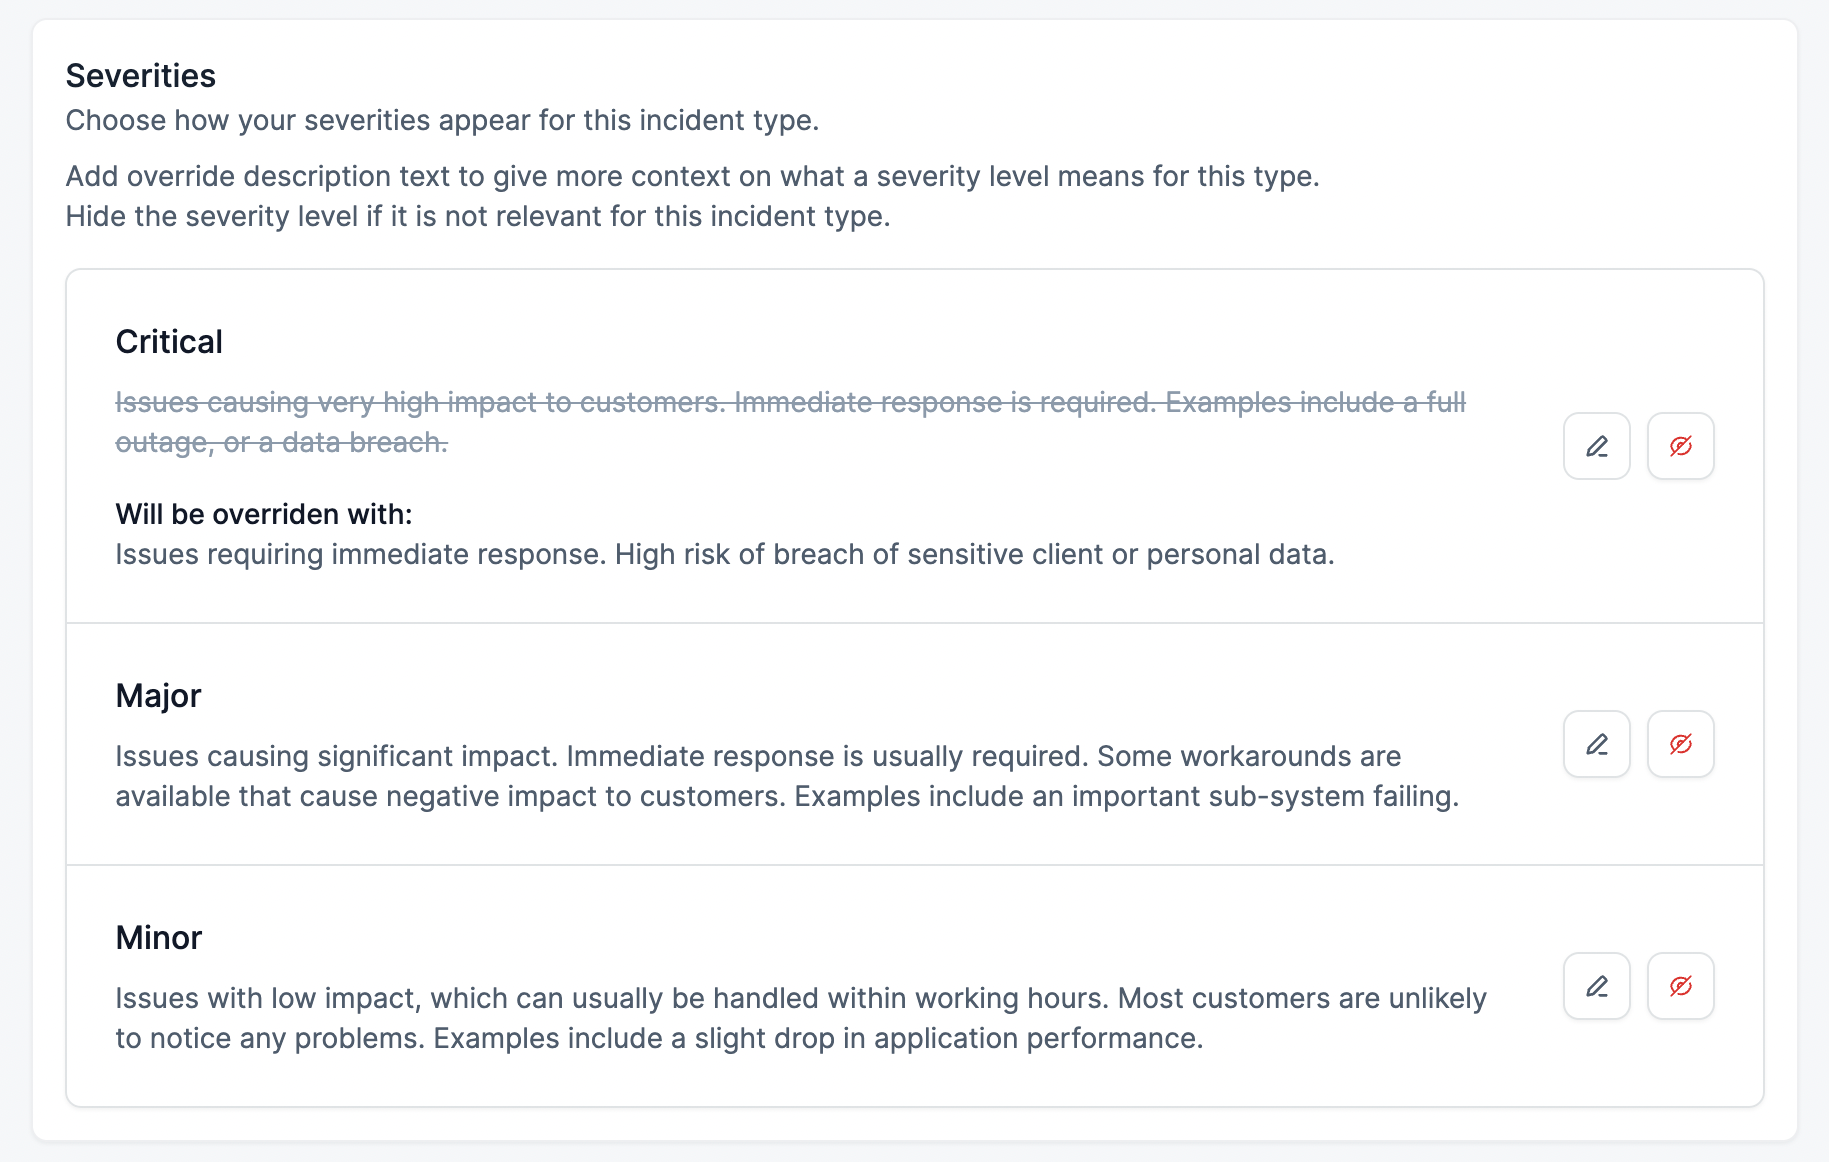
Task: Hide the Major severity level
Action: 1680,744
